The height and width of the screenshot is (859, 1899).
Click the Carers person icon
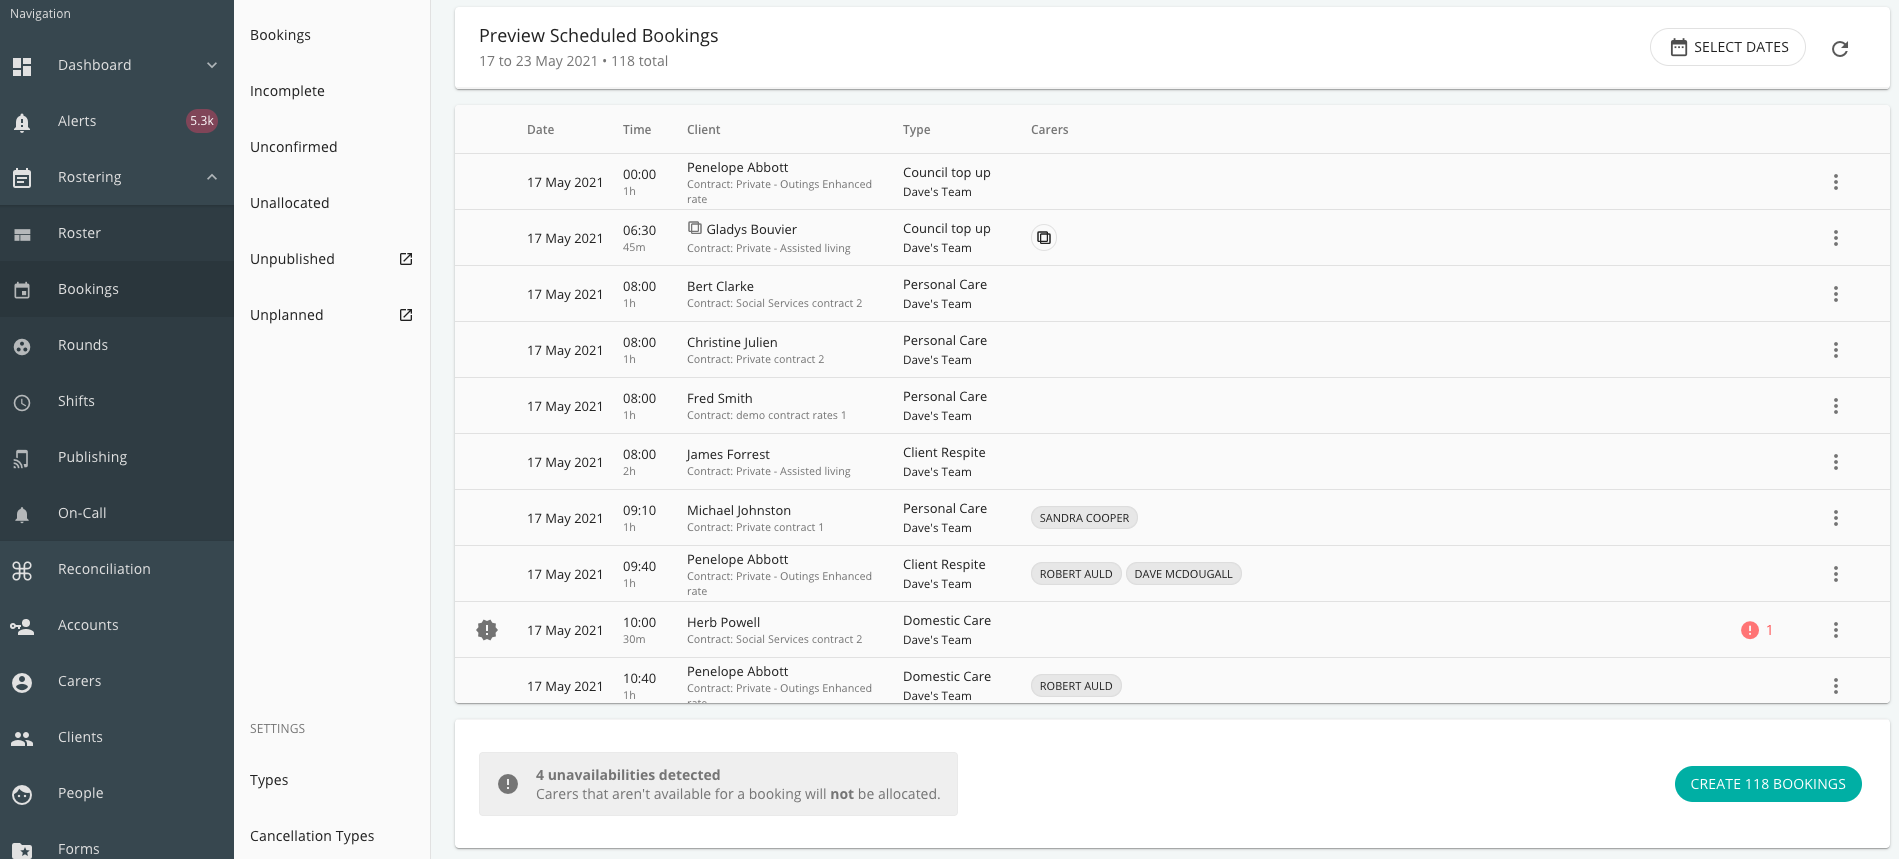coord(22,682)
